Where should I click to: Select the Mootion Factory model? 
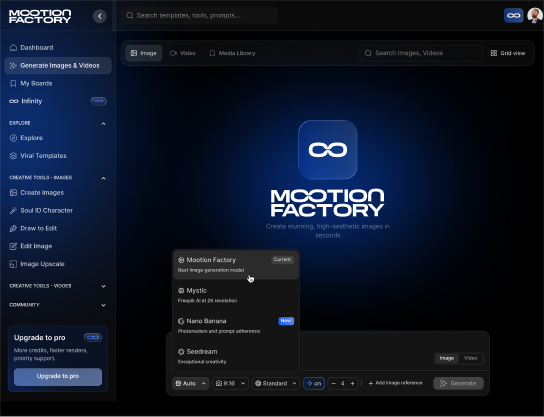click(236, 265)
